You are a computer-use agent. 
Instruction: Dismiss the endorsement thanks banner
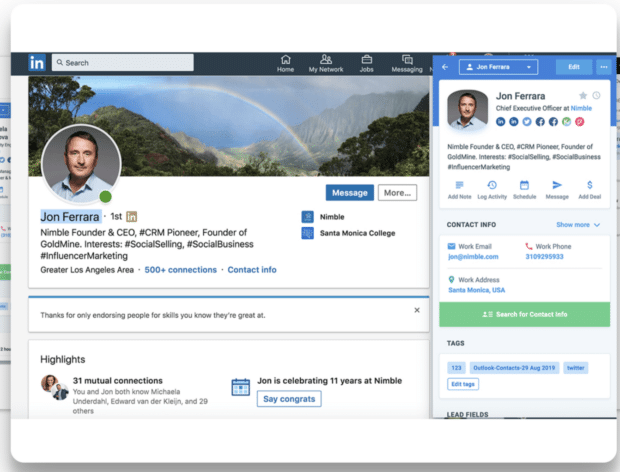coord(417,310)
